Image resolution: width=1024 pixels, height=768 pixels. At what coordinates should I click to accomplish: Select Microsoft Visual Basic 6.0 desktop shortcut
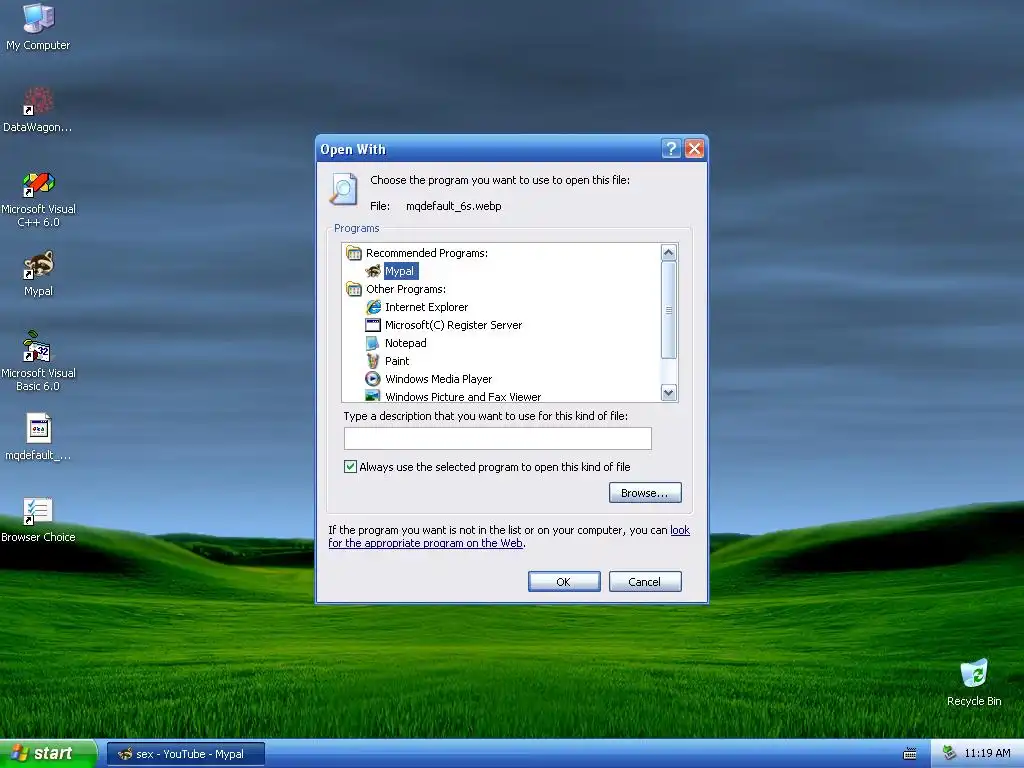coord(38,361)
